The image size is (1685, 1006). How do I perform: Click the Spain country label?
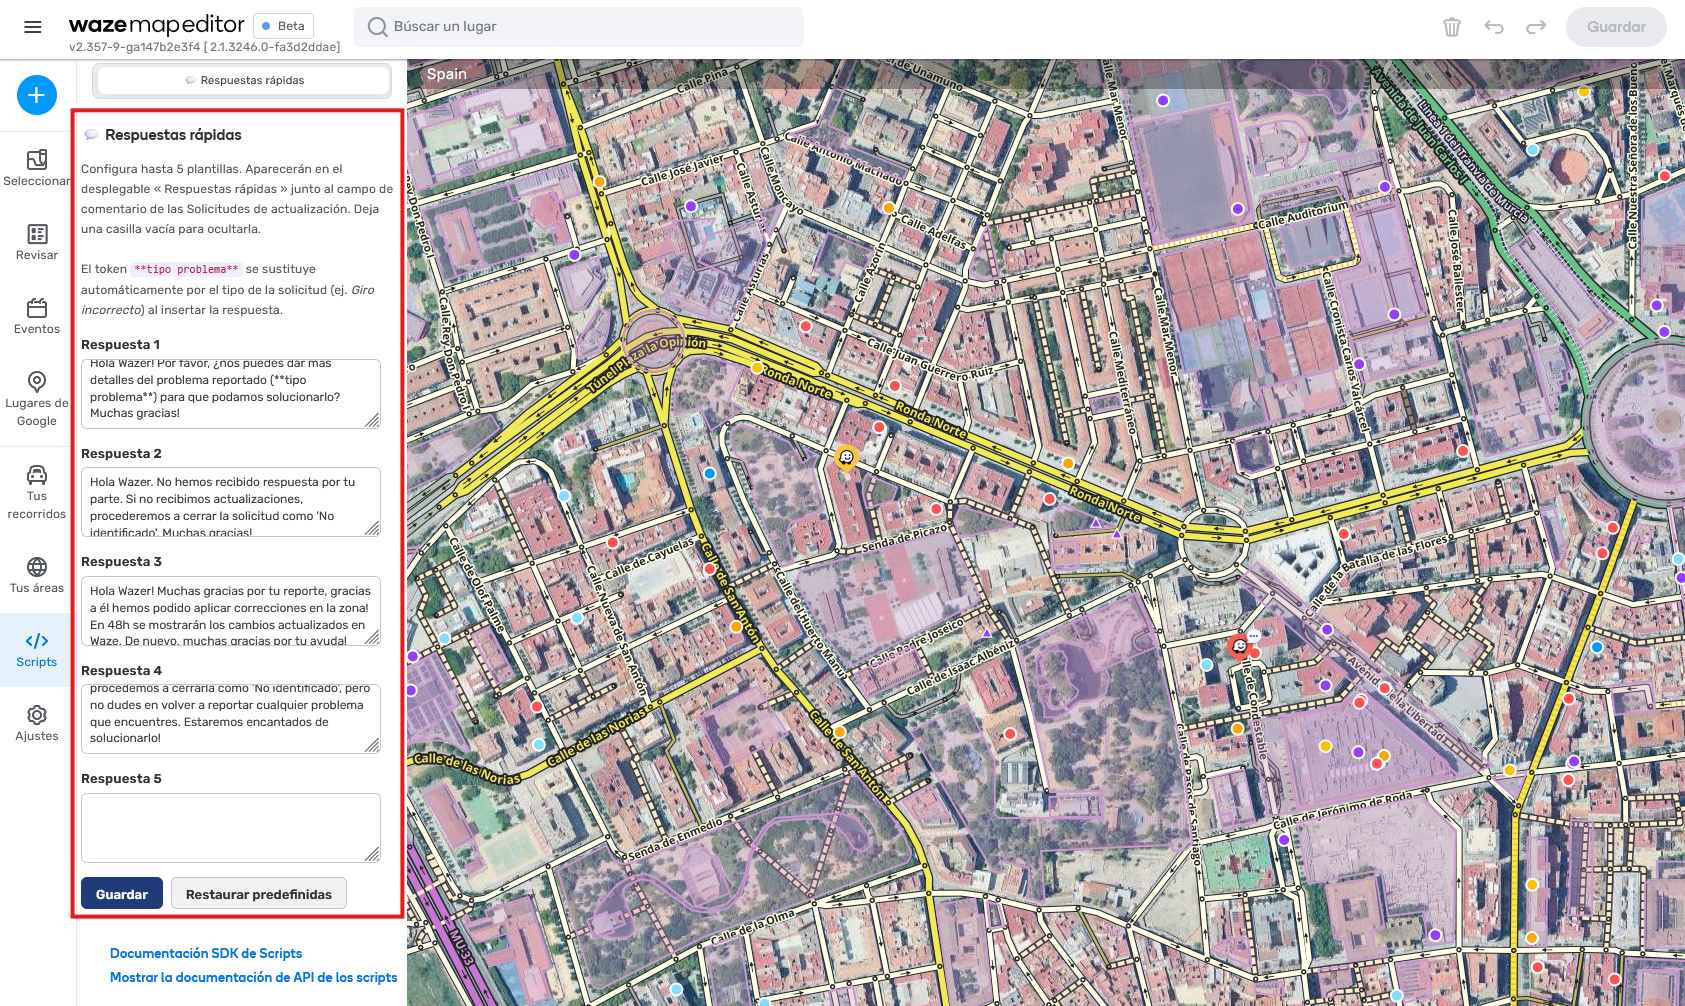pyautogui.click(x=447, y=74)
